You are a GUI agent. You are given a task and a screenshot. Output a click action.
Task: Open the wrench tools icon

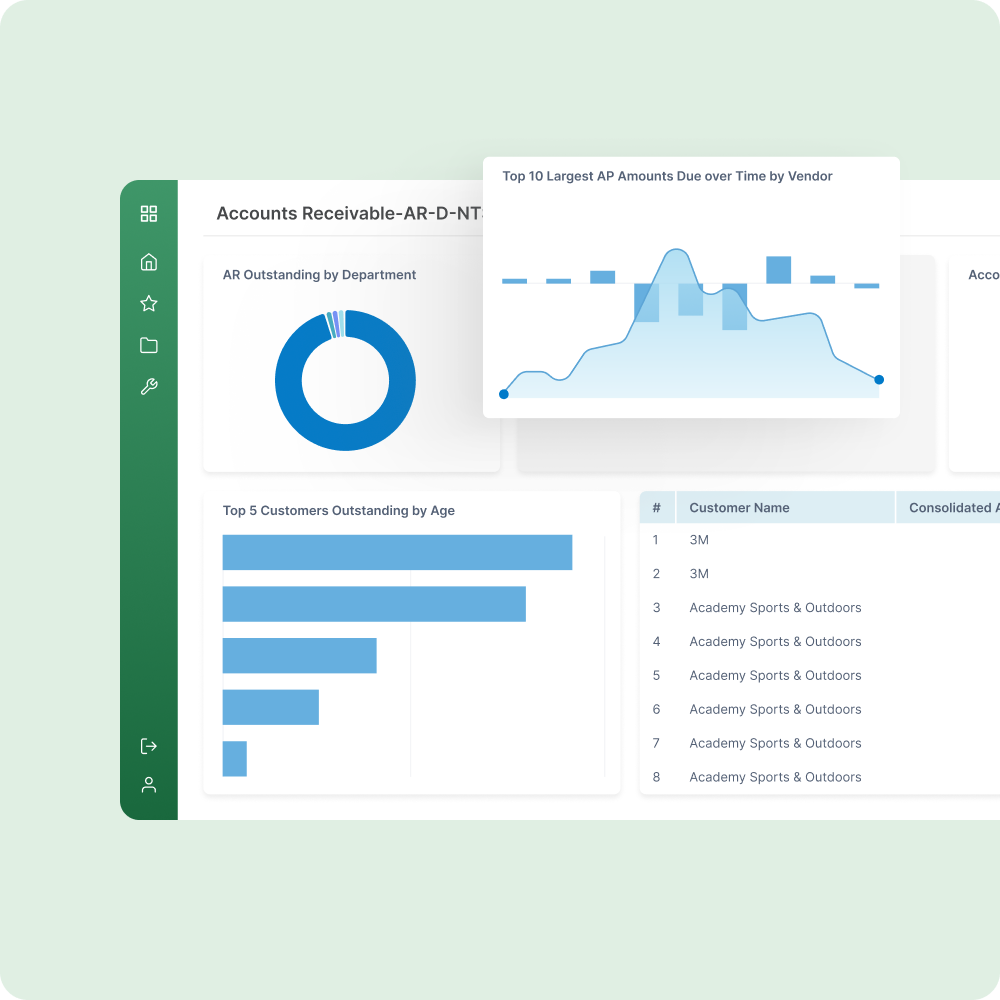point(149,387)
